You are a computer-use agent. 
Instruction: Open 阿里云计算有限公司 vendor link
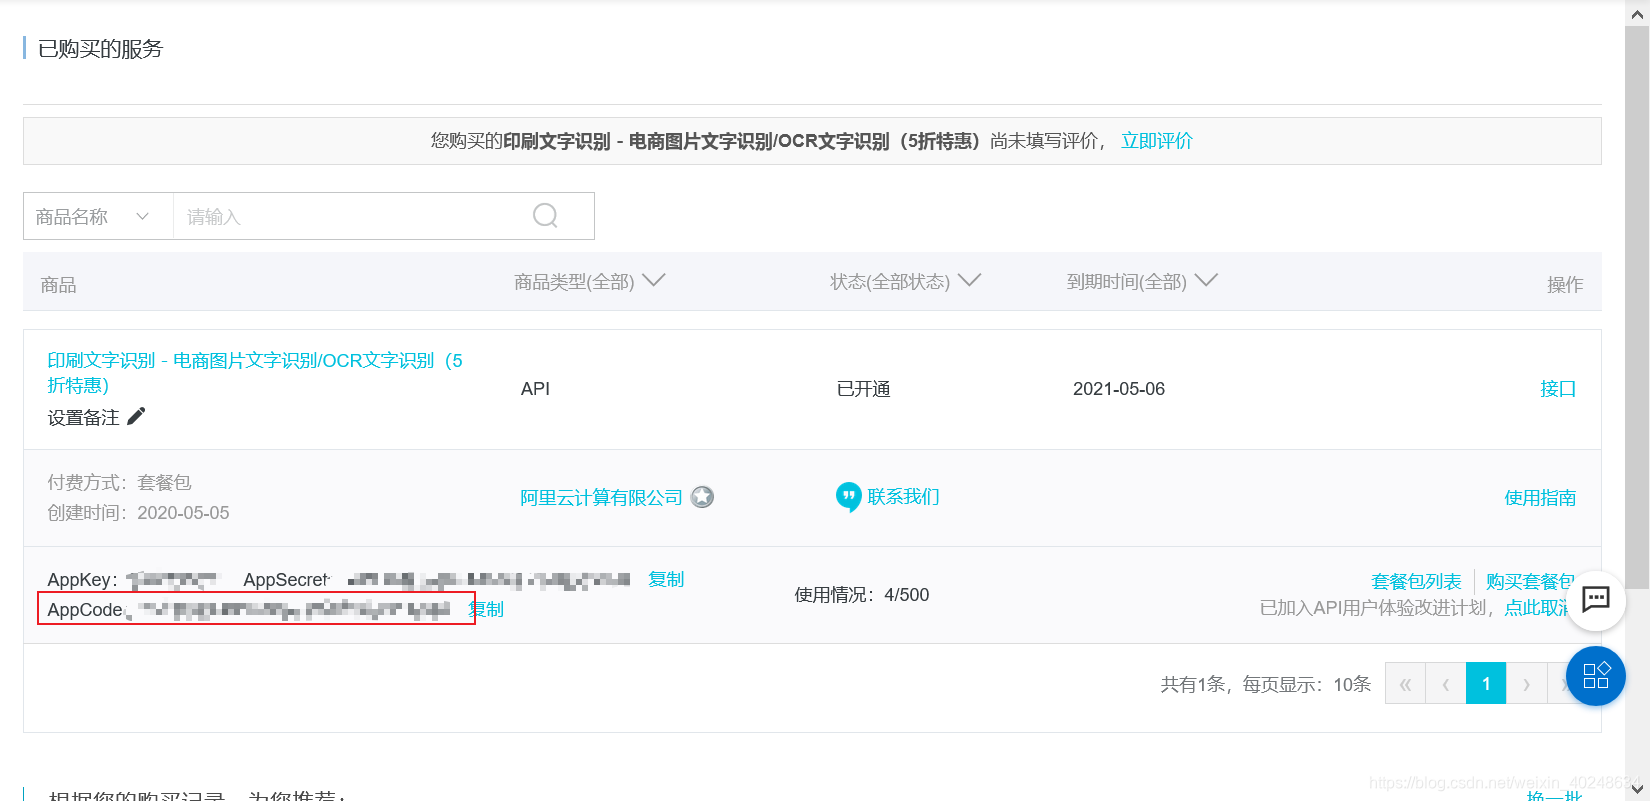coord(601,497)
